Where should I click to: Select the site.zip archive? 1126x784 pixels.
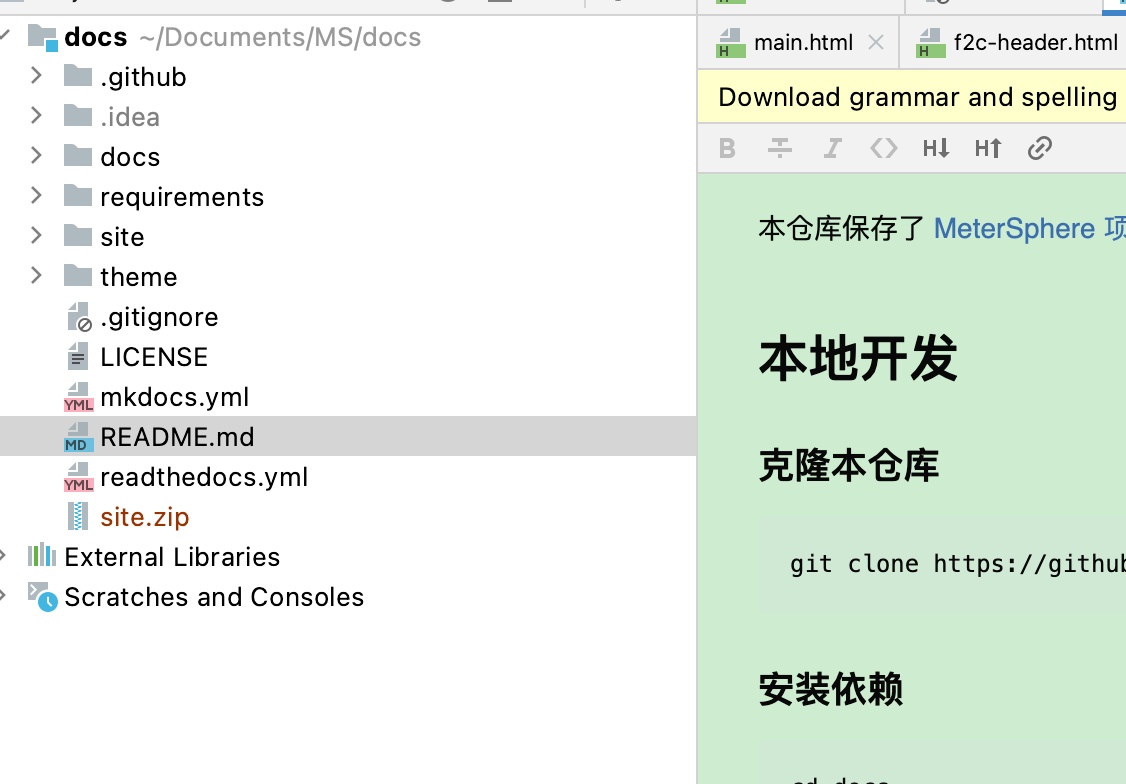[144, 516]
